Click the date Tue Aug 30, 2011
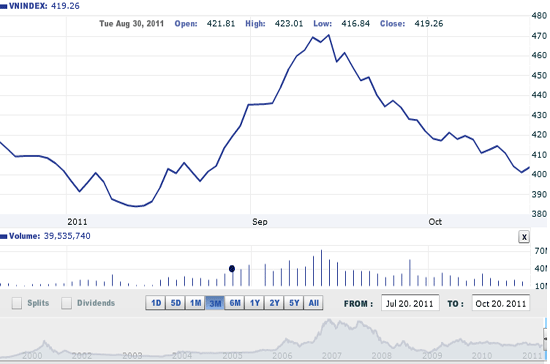Image resolution: width=550 pixels, height=364 pixels. click(x=132, y=23)
